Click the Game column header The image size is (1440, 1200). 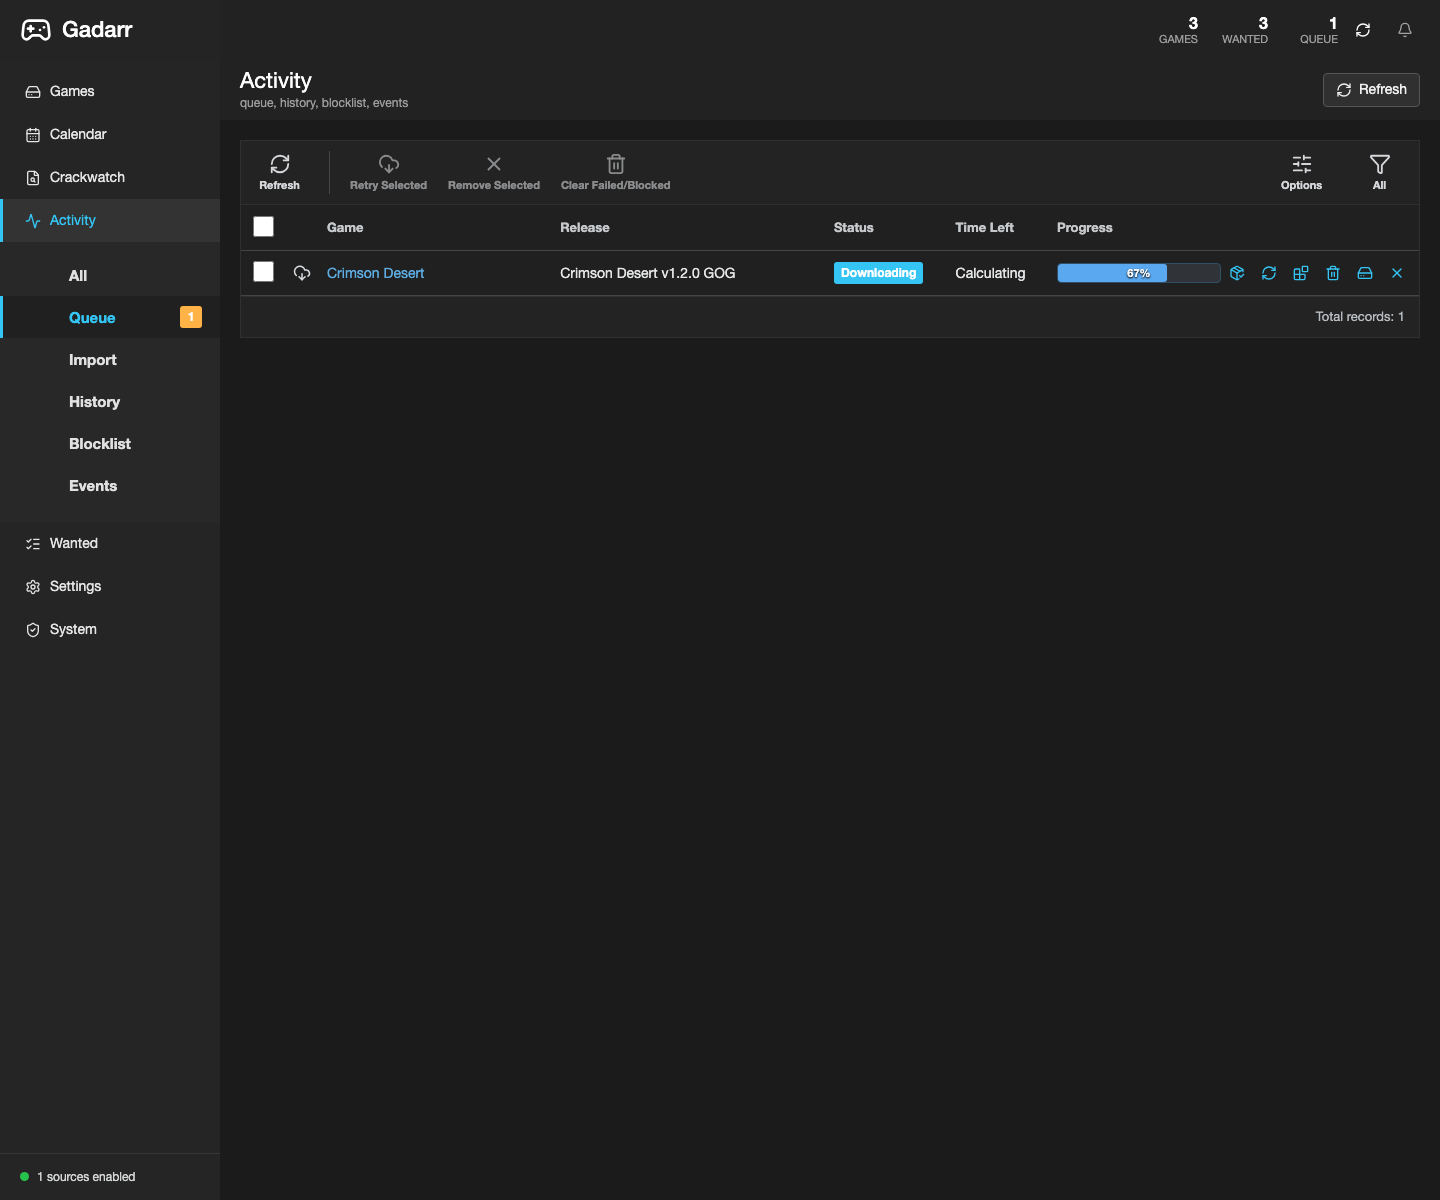pyautogui.click(x=345, y=228)
